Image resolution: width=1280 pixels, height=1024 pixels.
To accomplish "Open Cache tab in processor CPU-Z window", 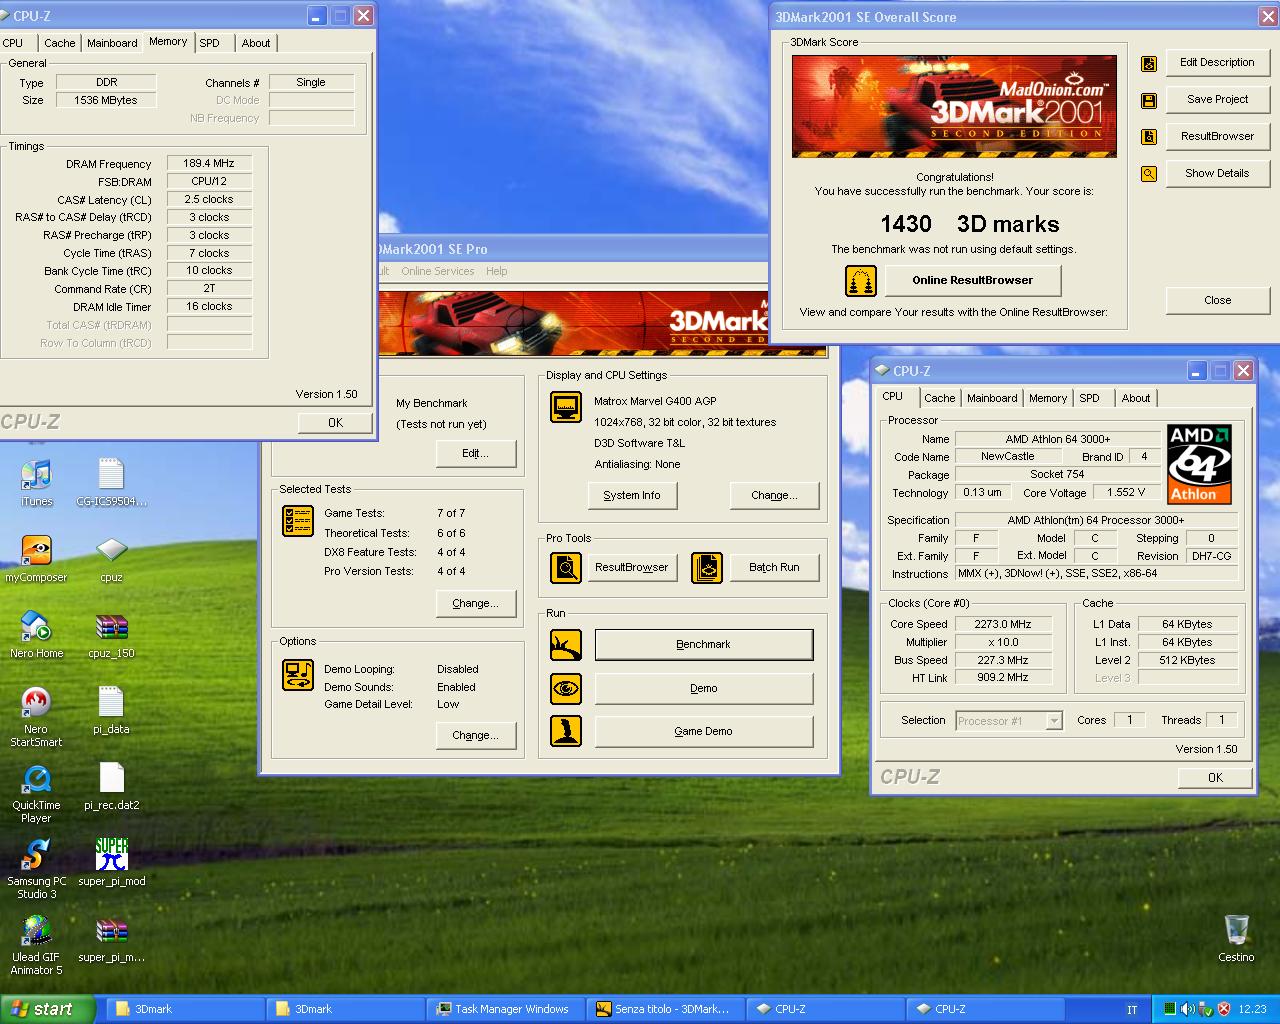I will coord(939,398).
